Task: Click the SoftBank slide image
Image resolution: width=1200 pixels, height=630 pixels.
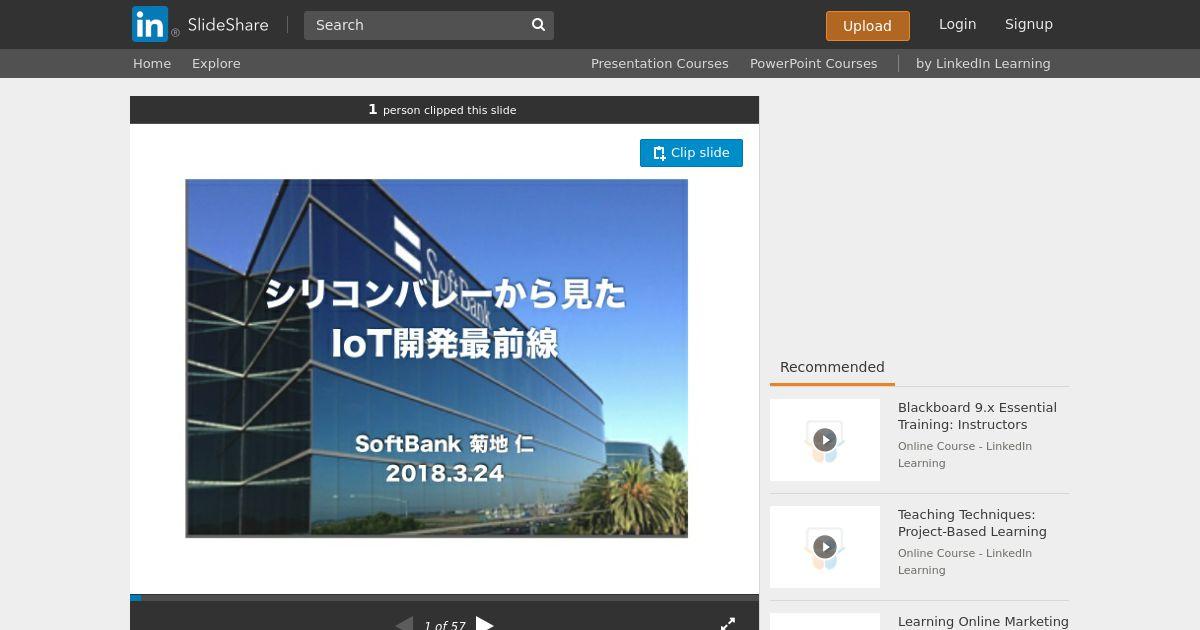Action: 436,358
